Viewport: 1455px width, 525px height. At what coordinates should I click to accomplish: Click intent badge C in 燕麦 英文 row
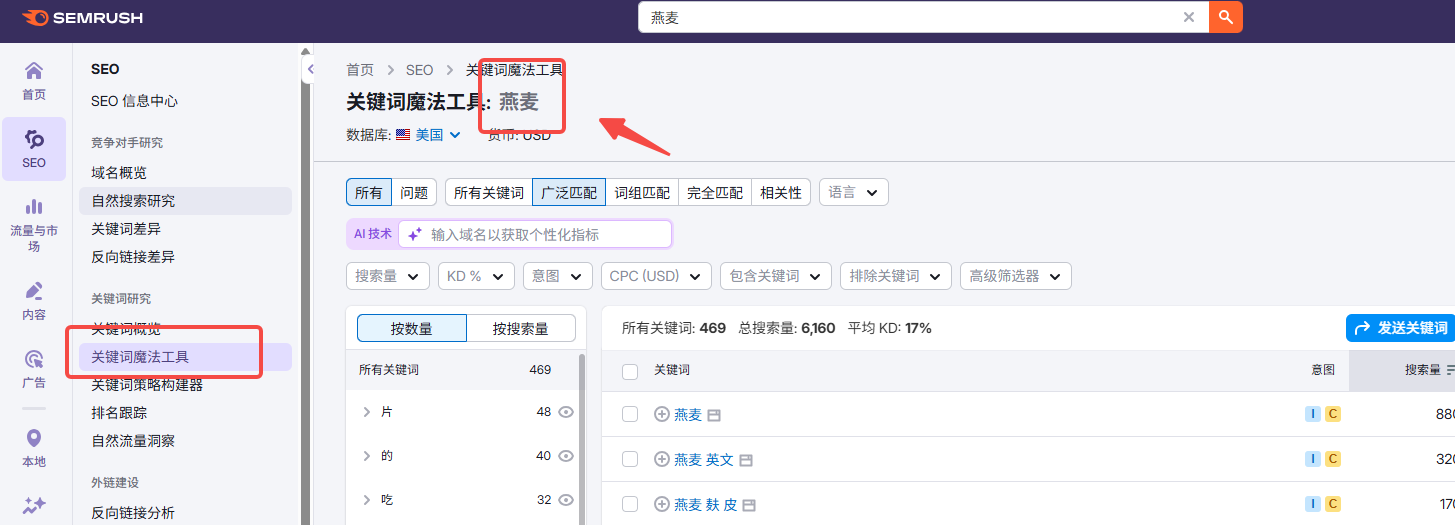pos(1333,459)
